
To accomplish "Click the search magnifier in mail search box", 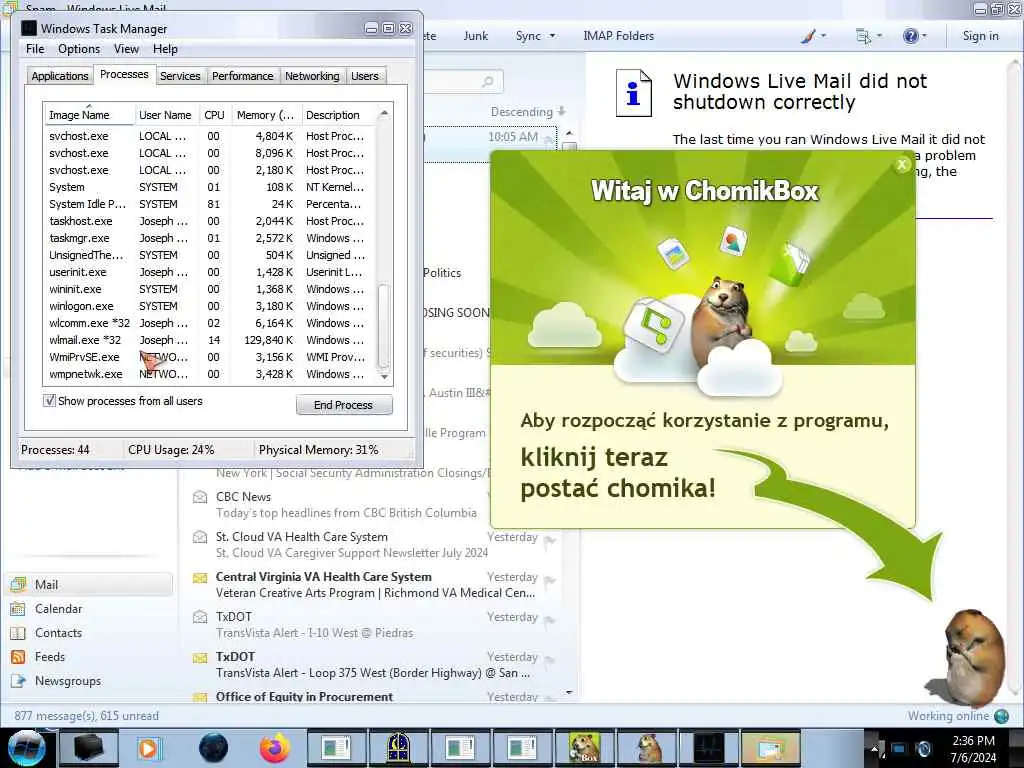I will 488,82.
